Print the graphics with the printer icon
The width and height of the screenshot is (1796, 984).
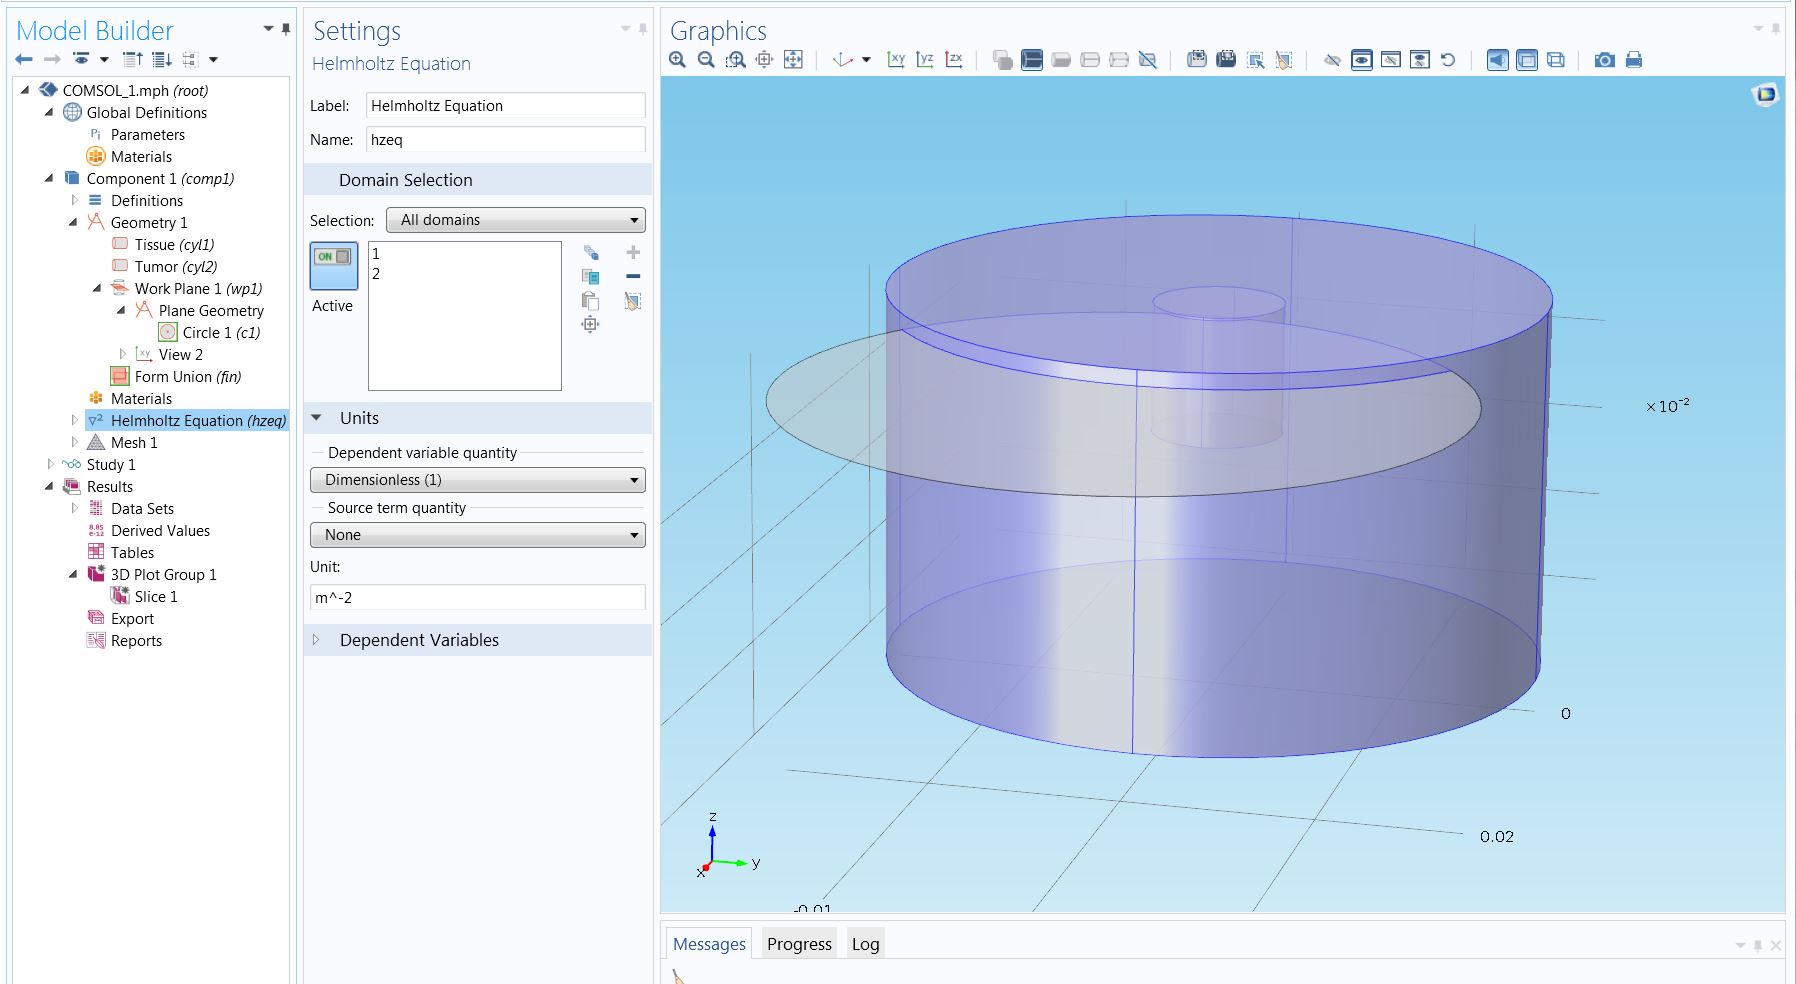pos(1633,60)
